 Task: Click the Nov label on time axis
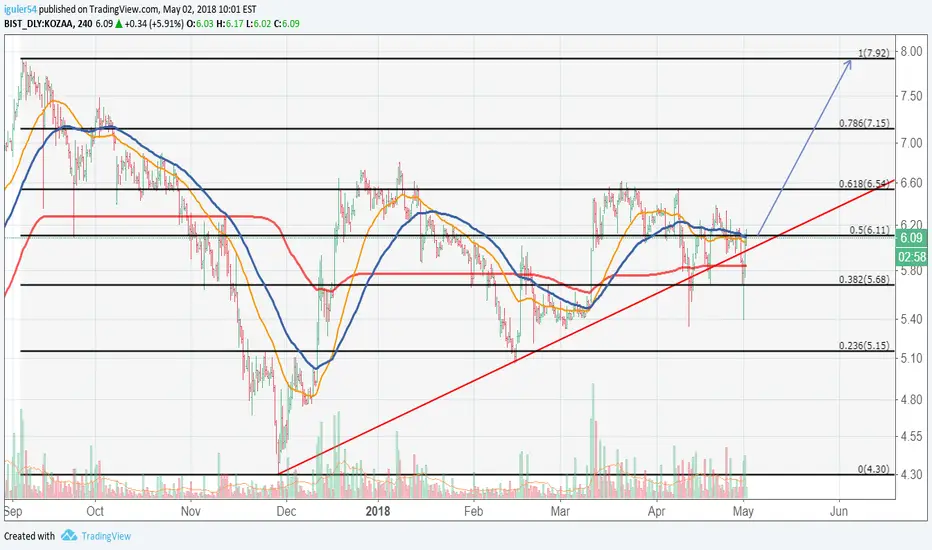tap(190, 511)
